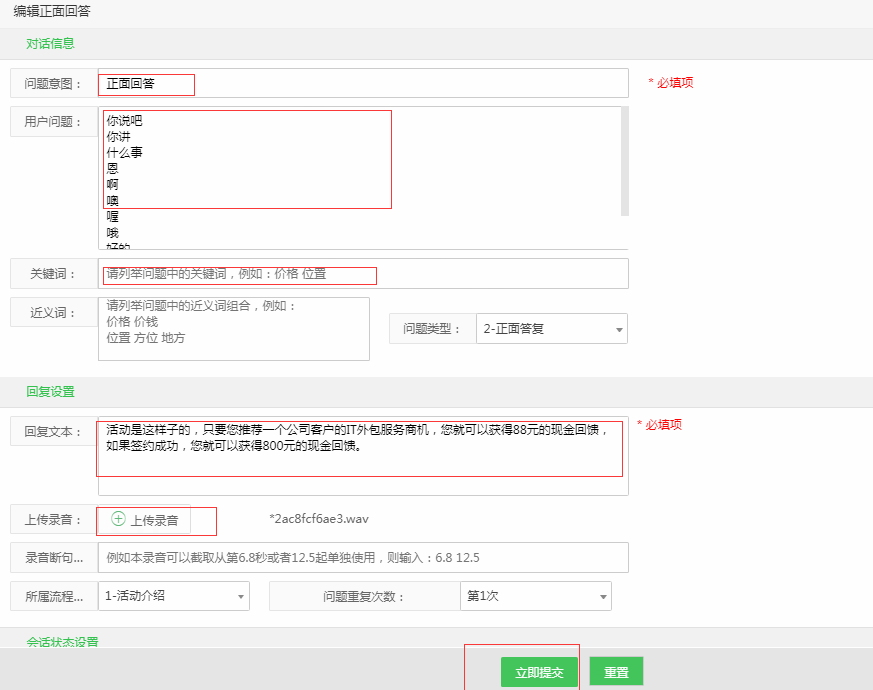
Task: Open the 问题类型 dropdown showing 2-正面答复
Action: [551, 329]
